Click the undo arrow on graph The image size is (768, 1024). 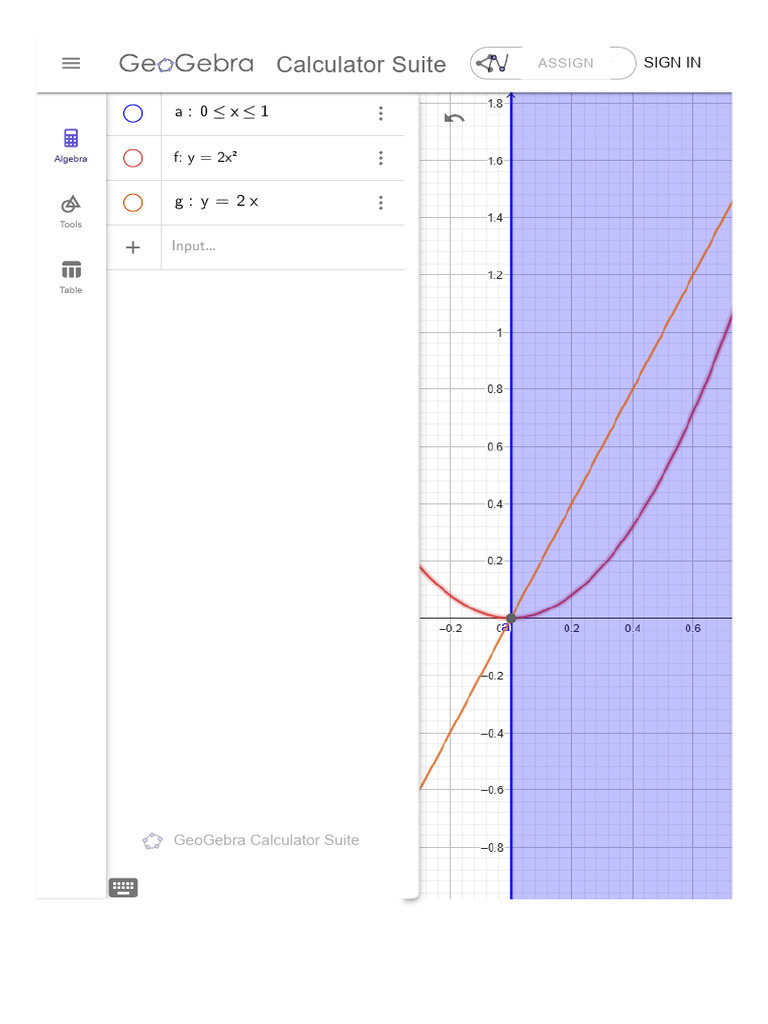coord(454,118)
